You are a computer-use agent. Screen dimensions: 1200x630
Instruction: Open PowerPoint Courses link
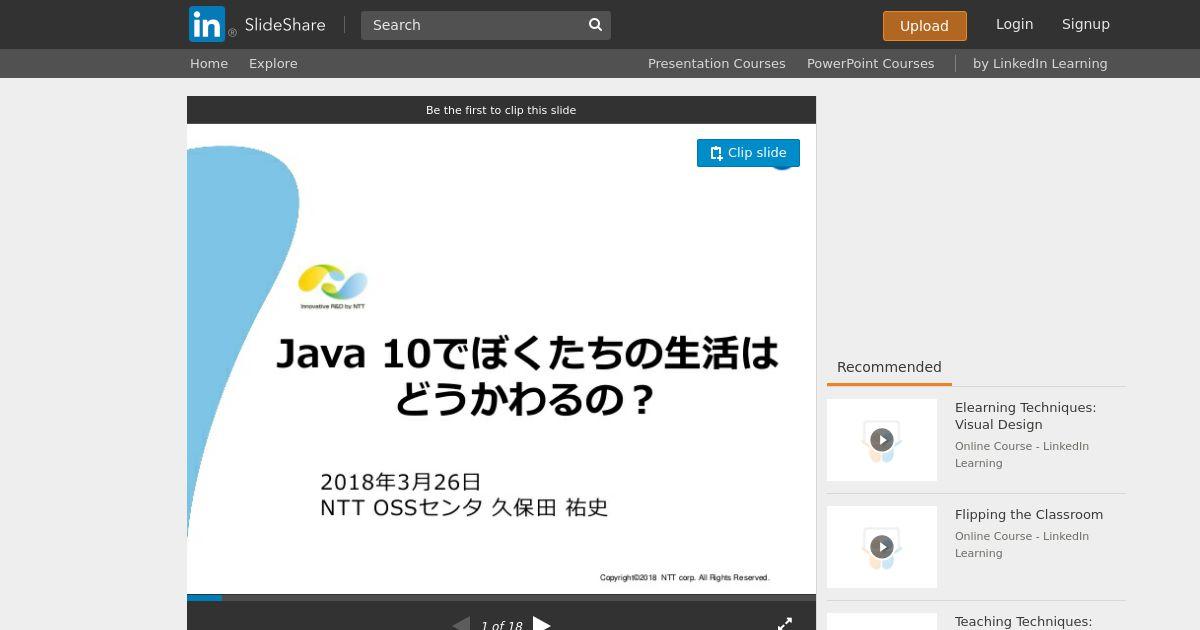pyautogui.click(x=870, y=63)
